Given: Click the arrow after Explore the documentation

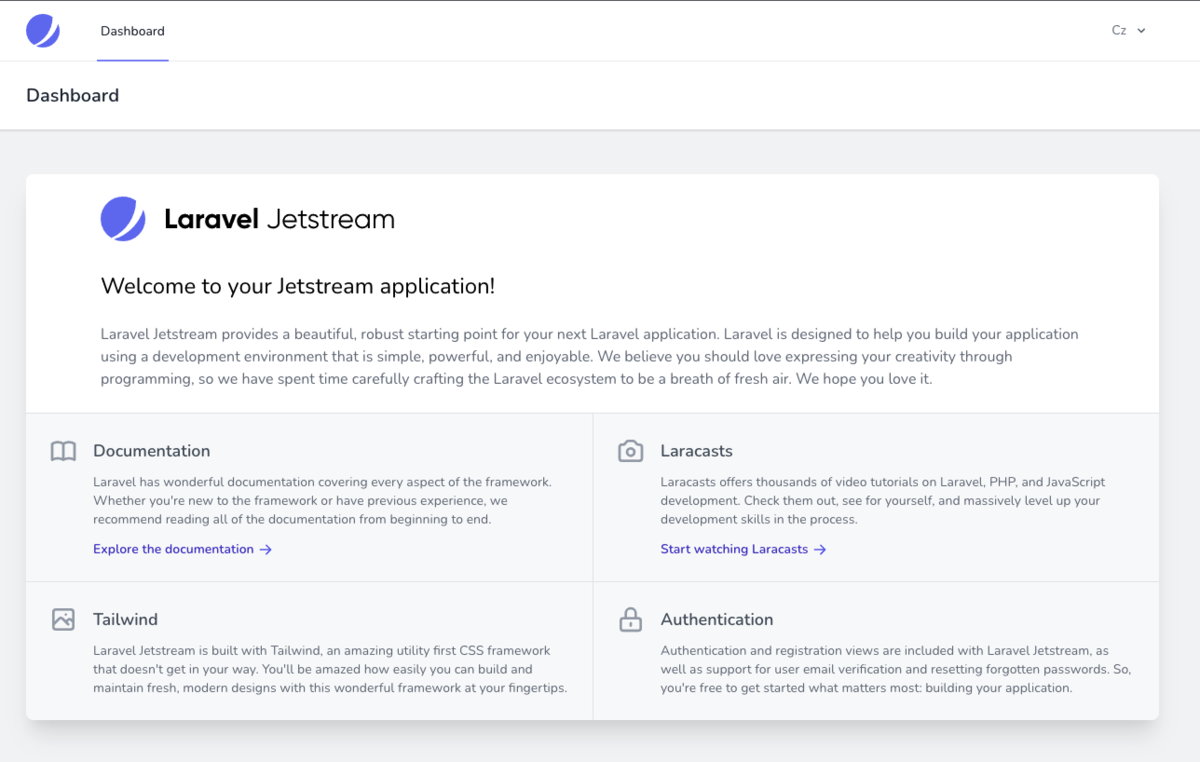Looking at the screenshot, I should tap(265, 549).
